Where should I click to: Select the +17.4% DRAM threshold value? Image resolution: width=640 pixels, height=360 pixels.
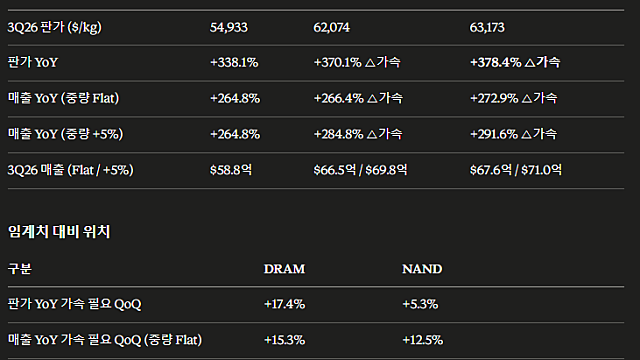pyautogui.click(x=284, y=304)
